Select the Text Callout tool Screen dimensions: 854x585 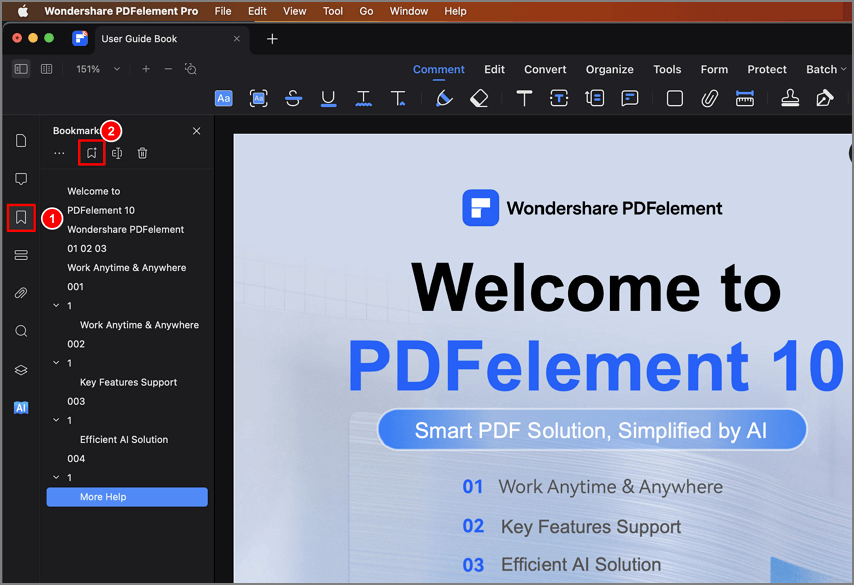[594, 99]
